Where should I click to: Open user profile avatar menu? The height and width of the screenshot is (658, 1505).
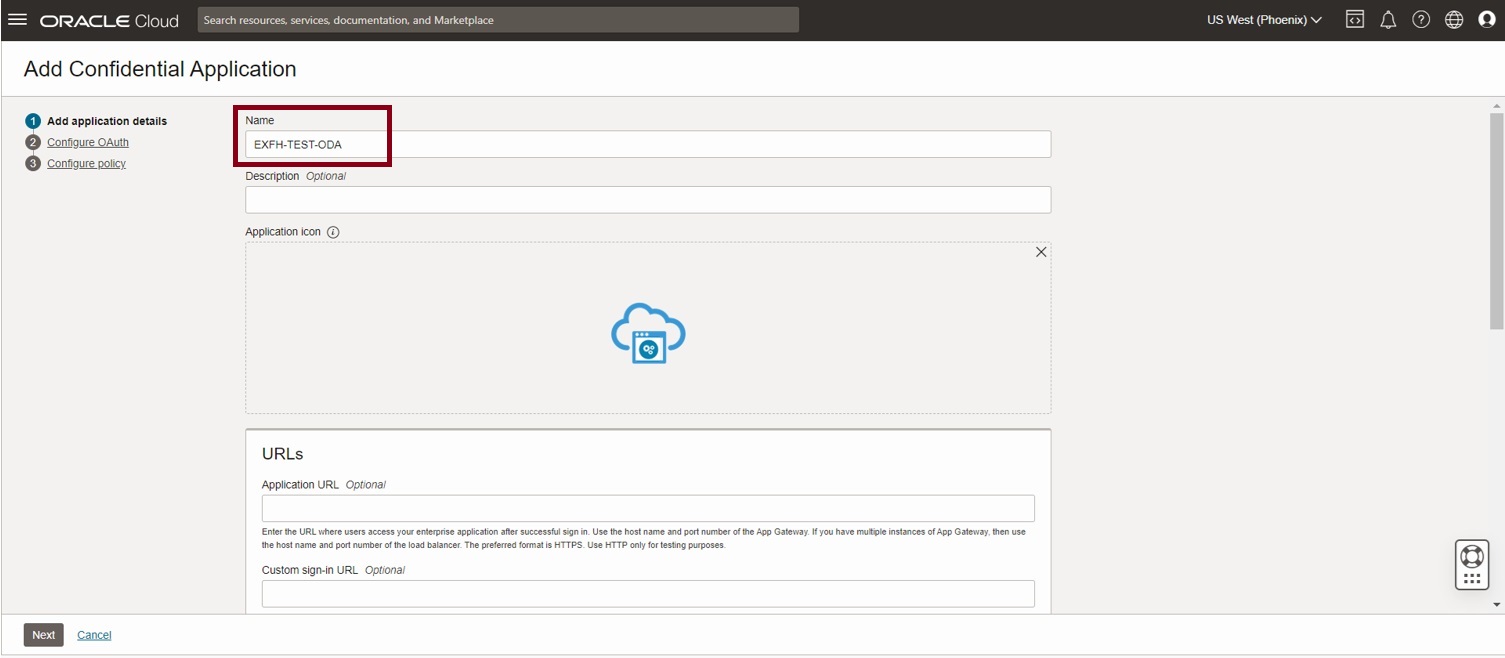(1486, 20)
